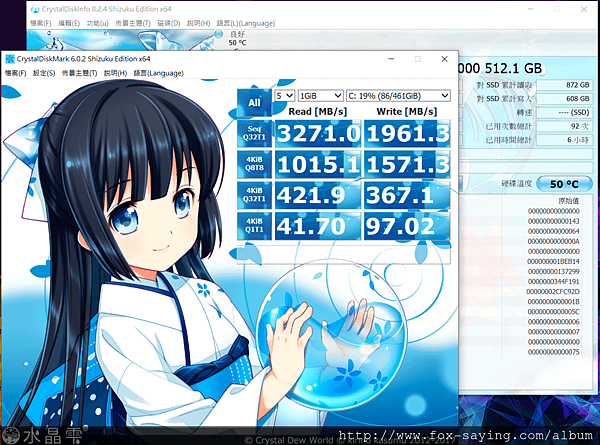Run the Seq Q32T1 test
The height and width of the screenshot is (445, 600).
click(254, 133)
